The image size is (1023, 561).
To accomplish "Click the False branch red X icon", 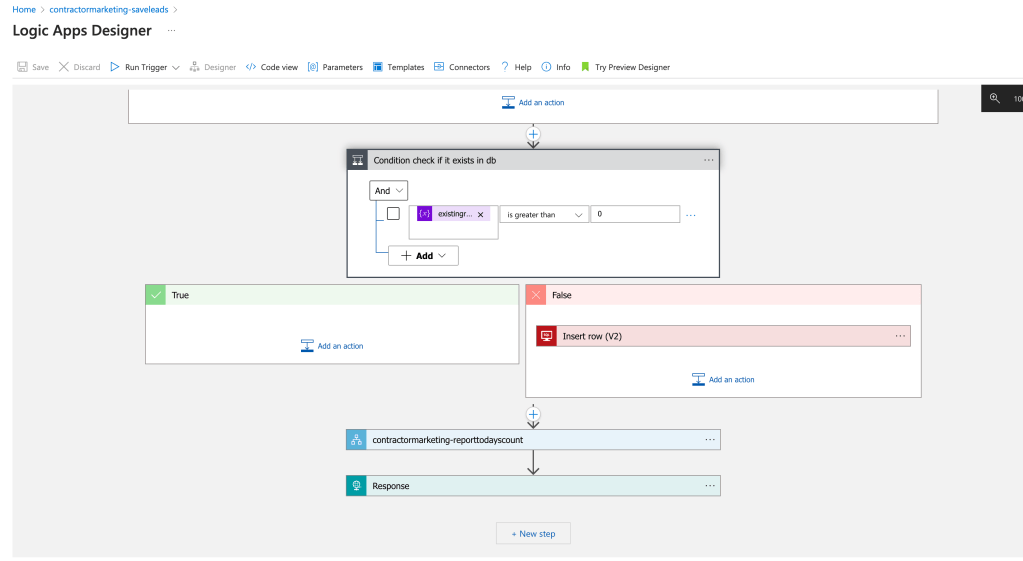I will (536, 295).
